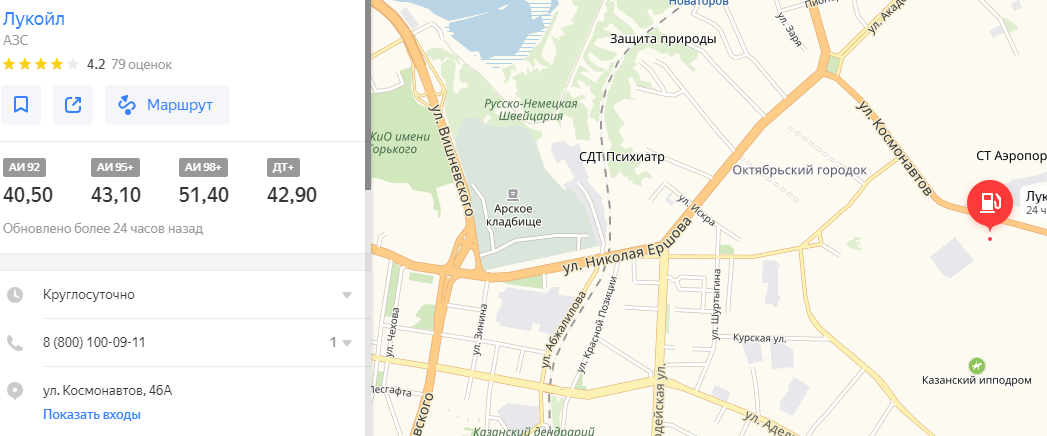The height and width of the screenshot is (436, 1047).
Task: Click the Лукойл title link
Action: pos(34,19)
